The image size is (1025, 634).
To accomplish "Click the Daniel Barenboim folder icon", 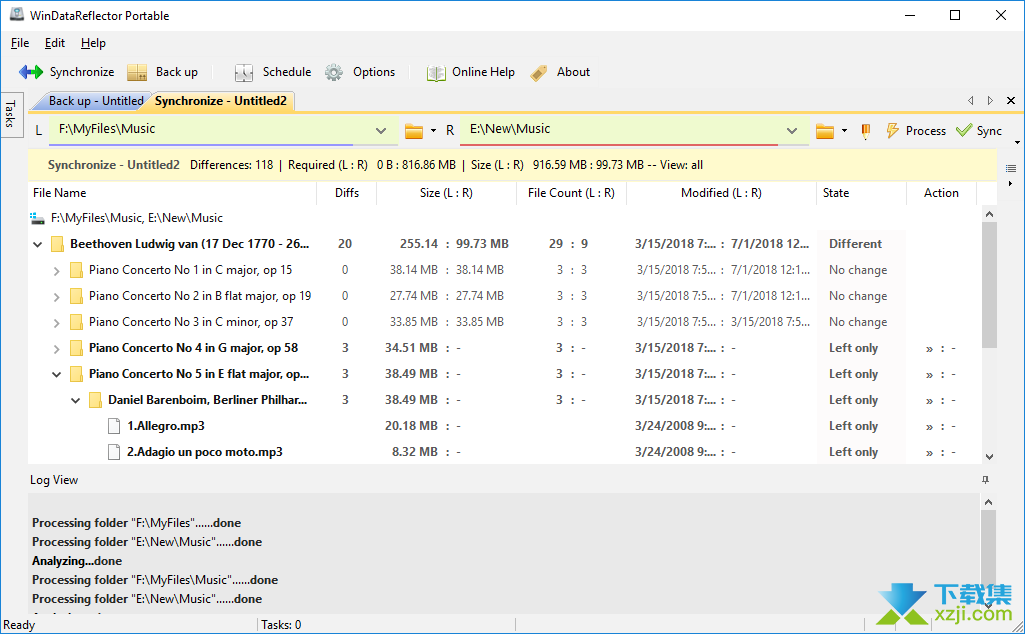I will click(x=95, y=400).
